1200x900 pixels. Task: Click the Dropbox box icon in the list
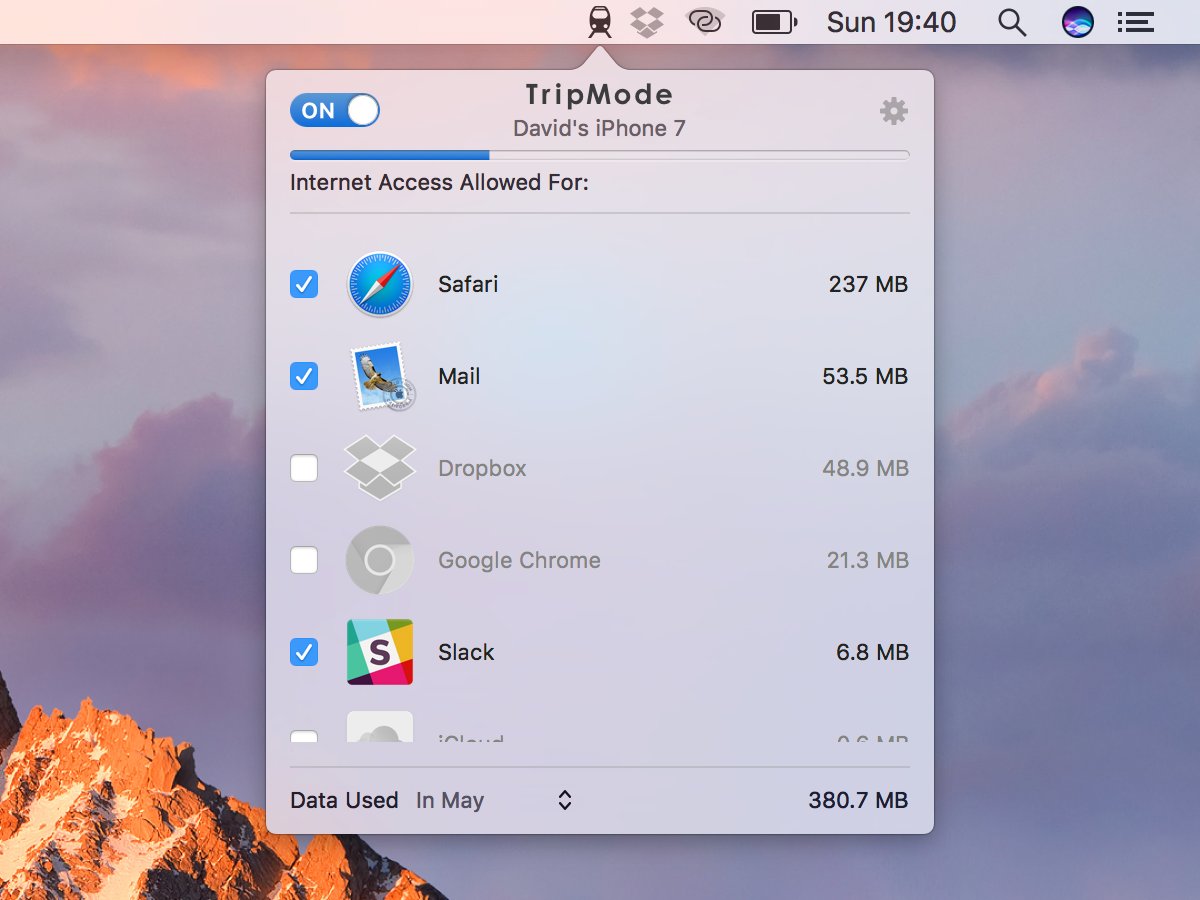[380, 468]
